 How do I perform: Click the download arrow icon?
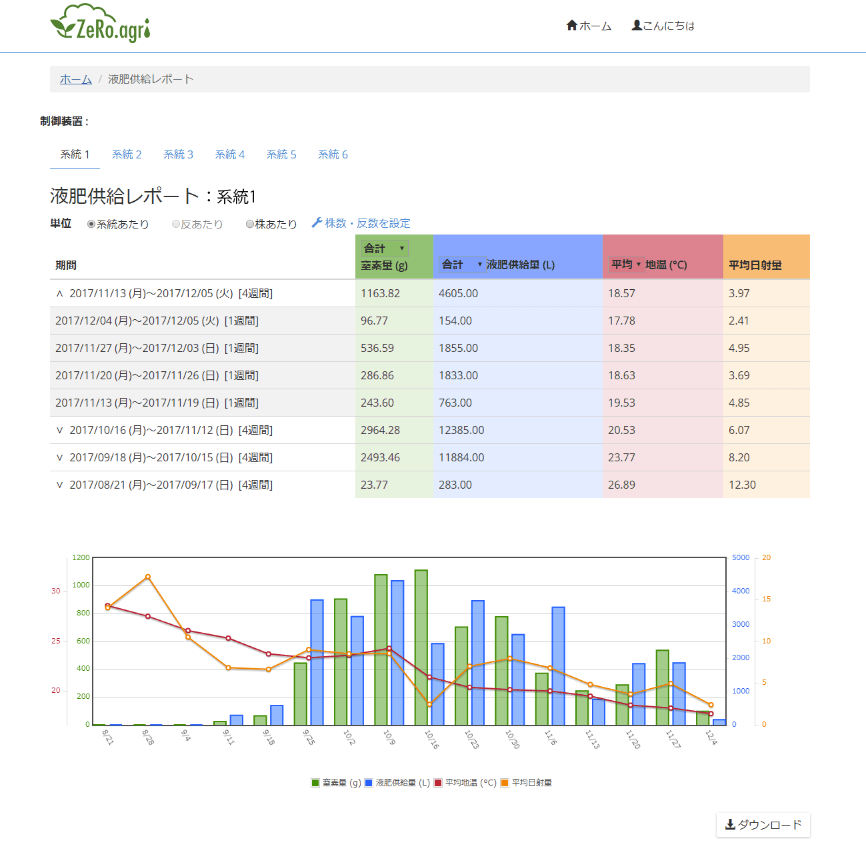(x=730, y=825)
